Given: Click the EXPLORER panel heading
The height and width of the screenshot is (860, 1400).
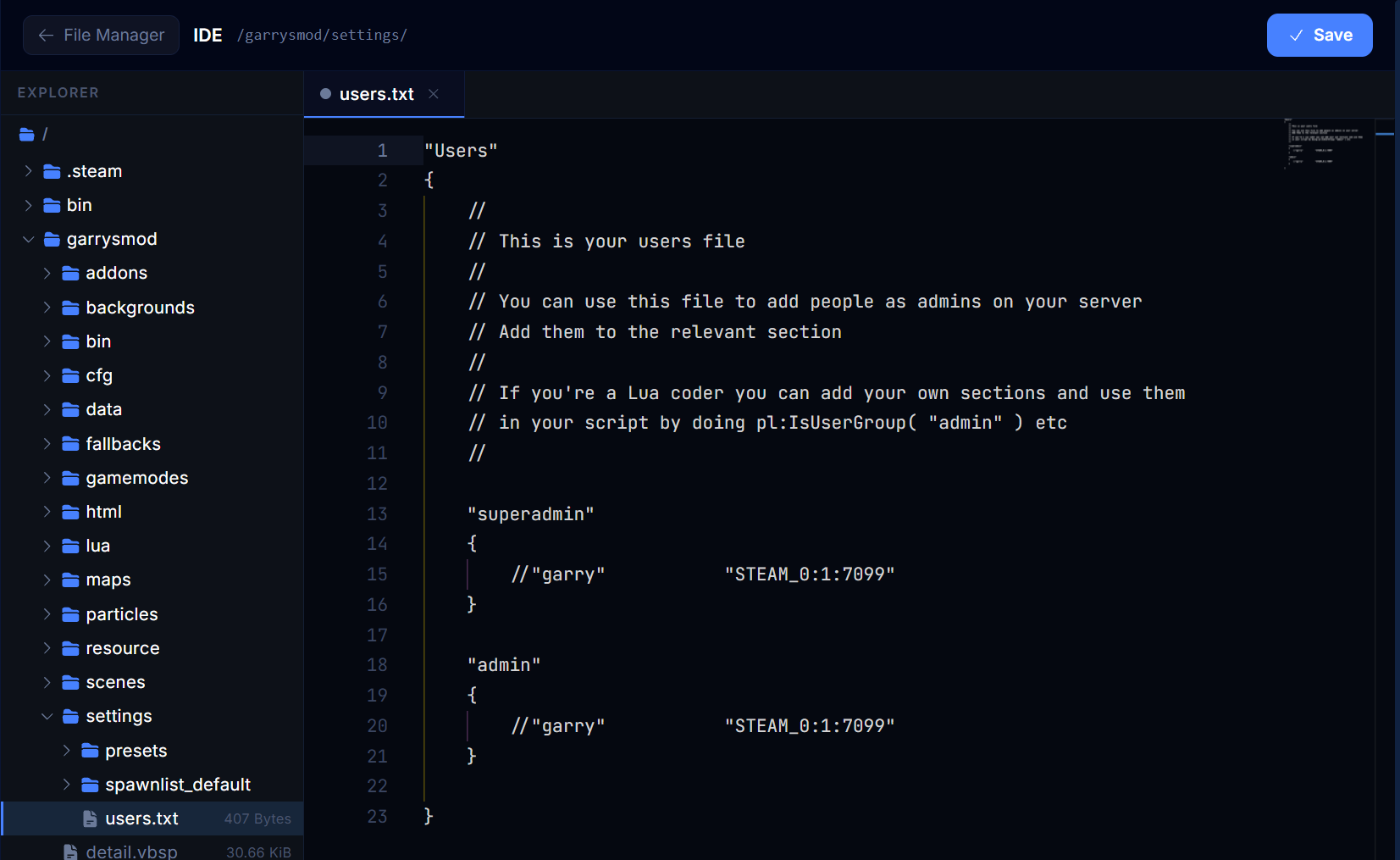Looking at the screenshot, I should 58,93.
